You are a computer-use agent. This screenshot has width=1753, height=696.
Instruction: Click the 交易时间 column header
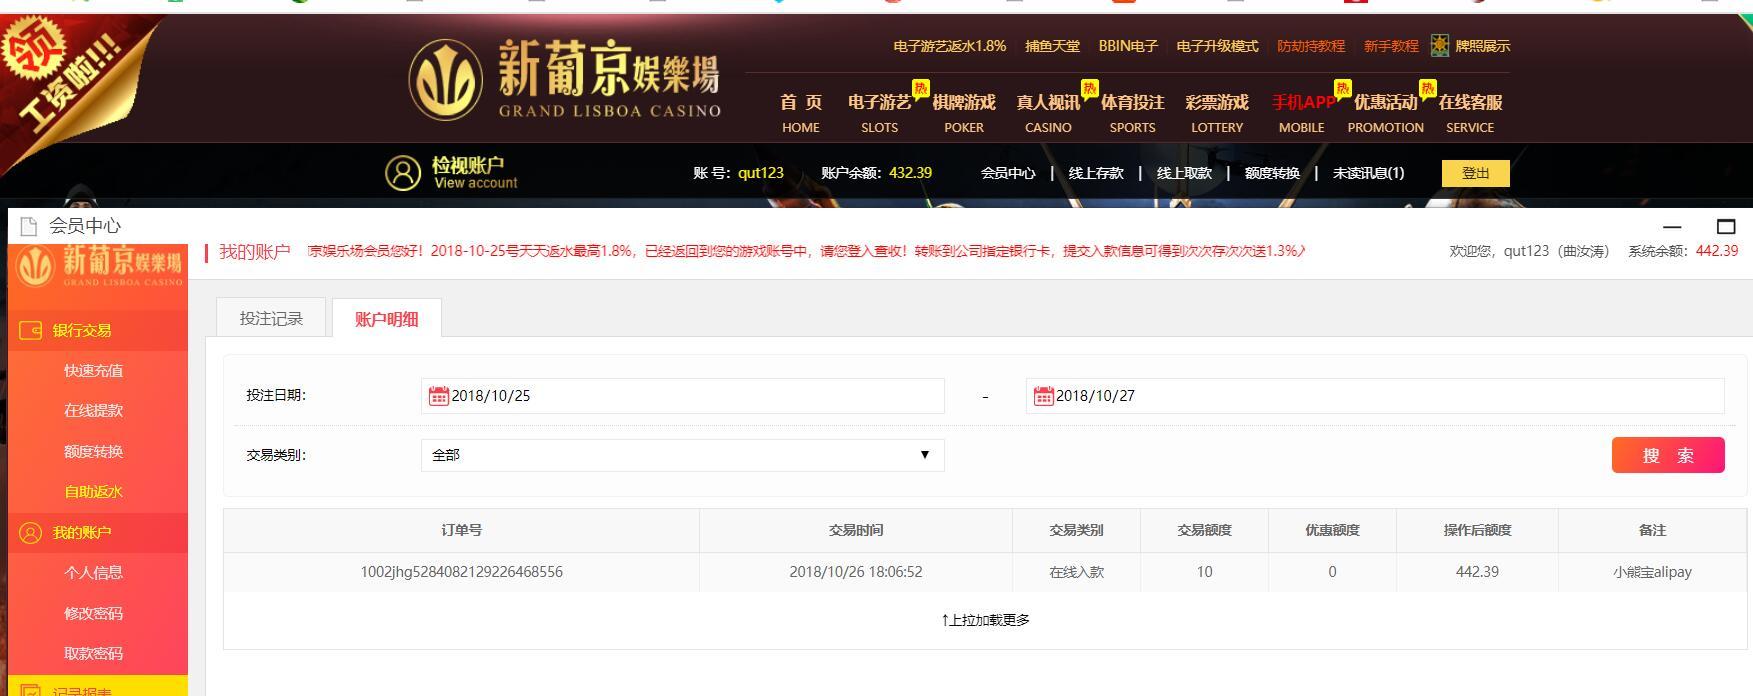point(856,530)
